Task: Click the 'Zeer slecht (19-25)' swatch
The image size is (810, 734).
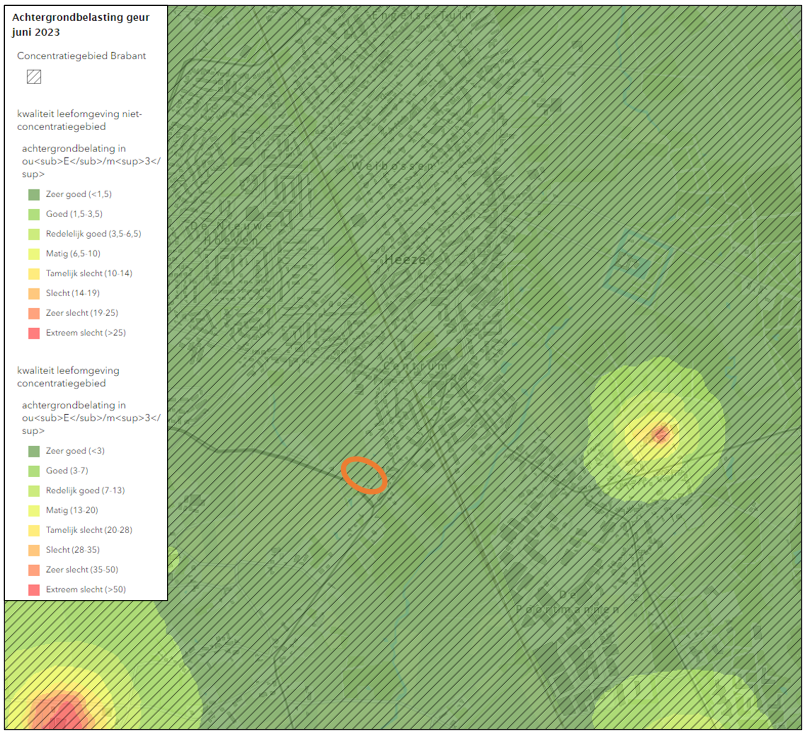Action: [x=34, y=314]
